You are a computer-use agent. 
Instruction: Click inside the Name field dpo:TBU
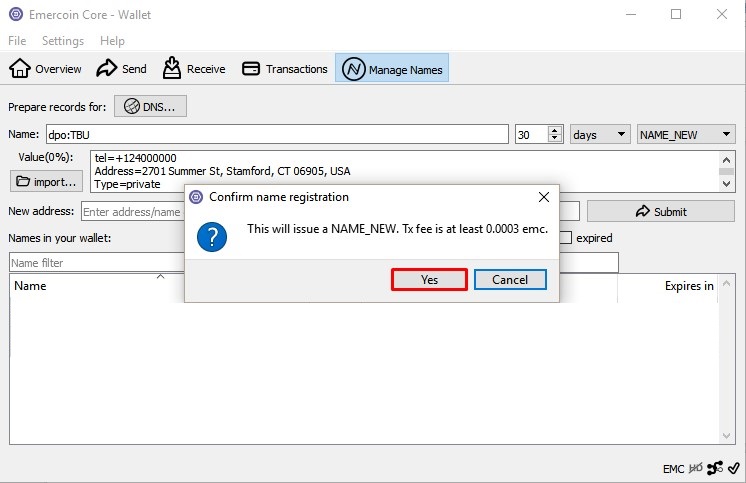tap(277, 135)
